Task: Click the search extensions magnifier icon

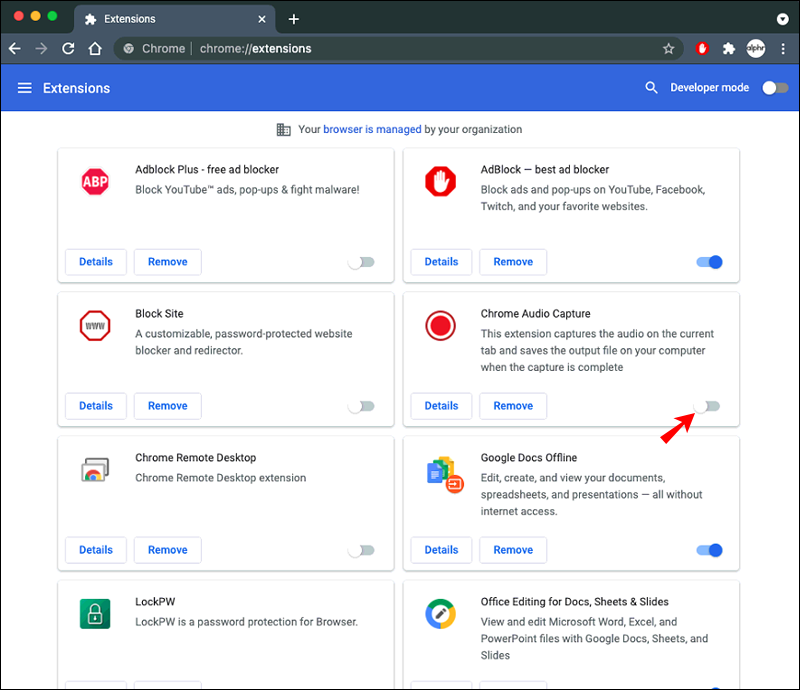Action: tap(651, 88)
